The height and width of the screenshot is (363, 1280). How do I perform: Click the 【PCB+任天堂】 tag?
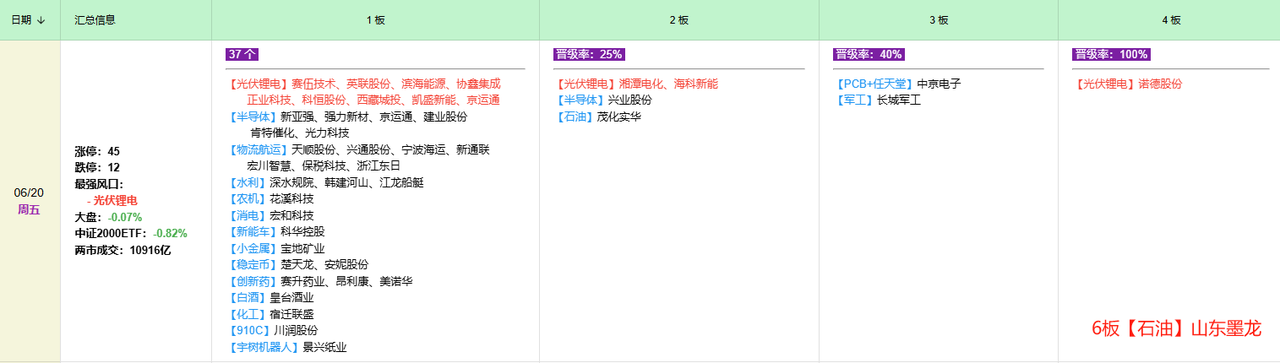pyautogui.click(x=874, y=84)
